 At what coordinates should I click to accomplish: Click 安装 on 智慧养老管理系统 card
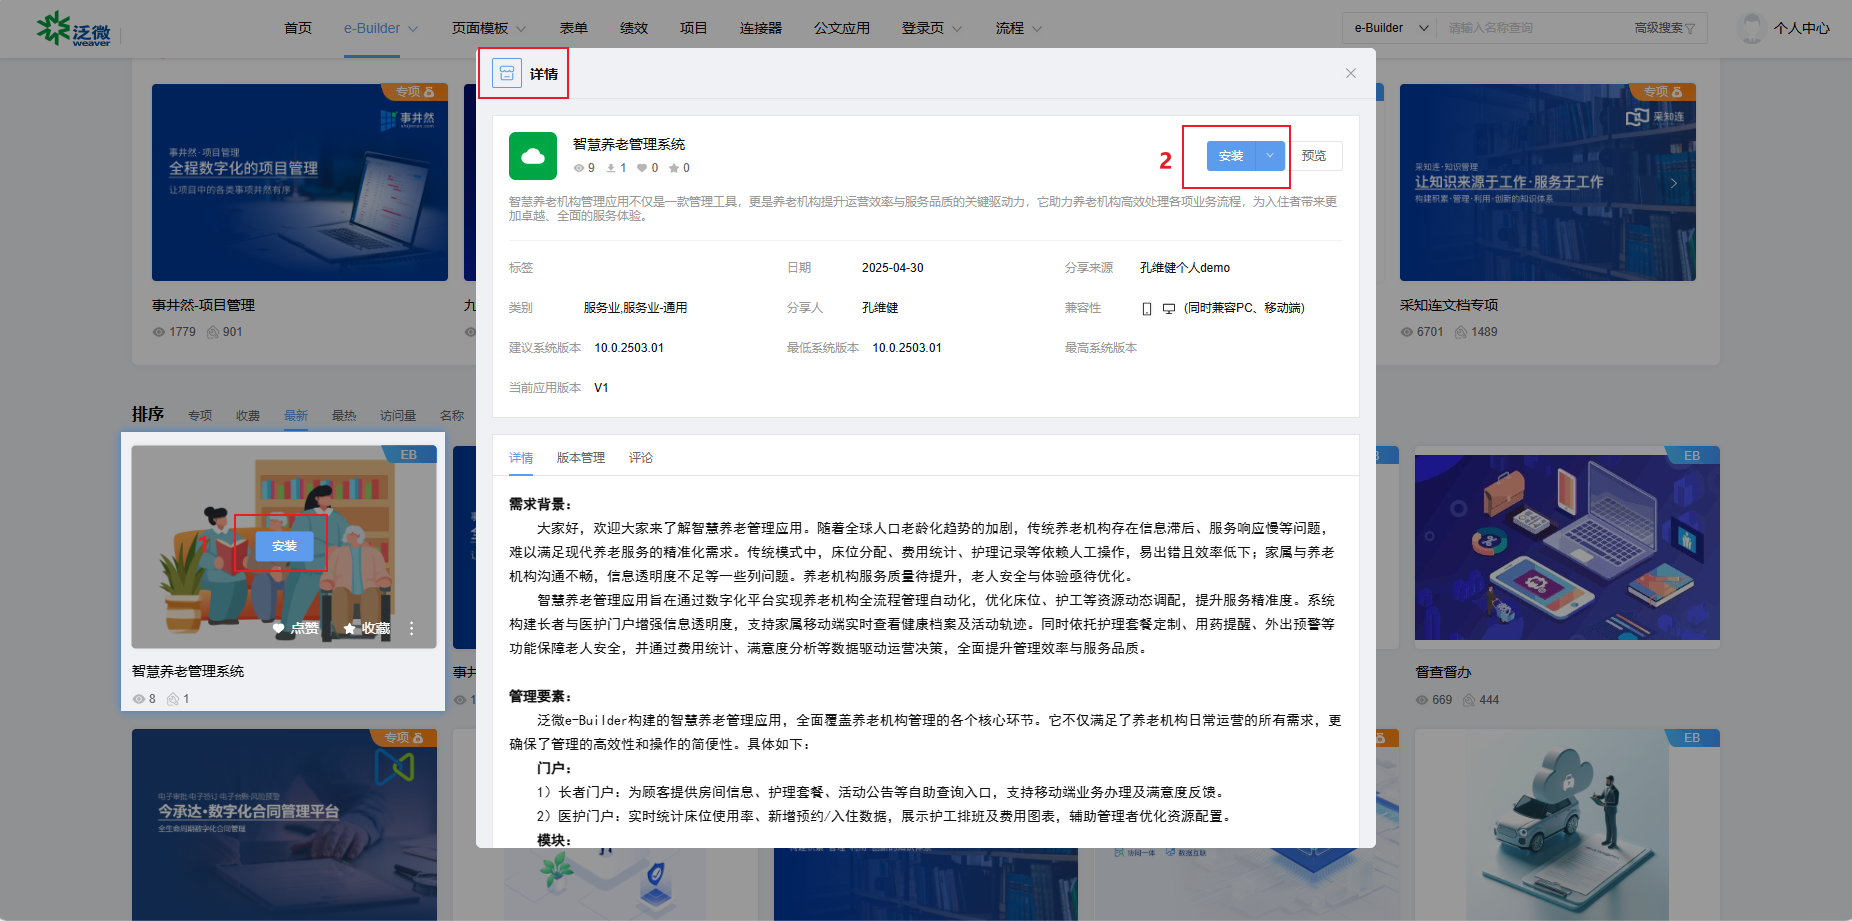tap(285, 546)
